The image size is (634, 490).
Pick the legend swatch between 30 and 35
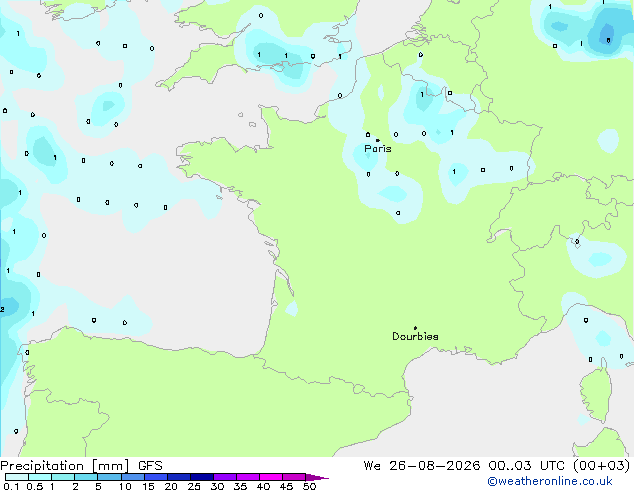pyautogui.click(x=225, y=477)
